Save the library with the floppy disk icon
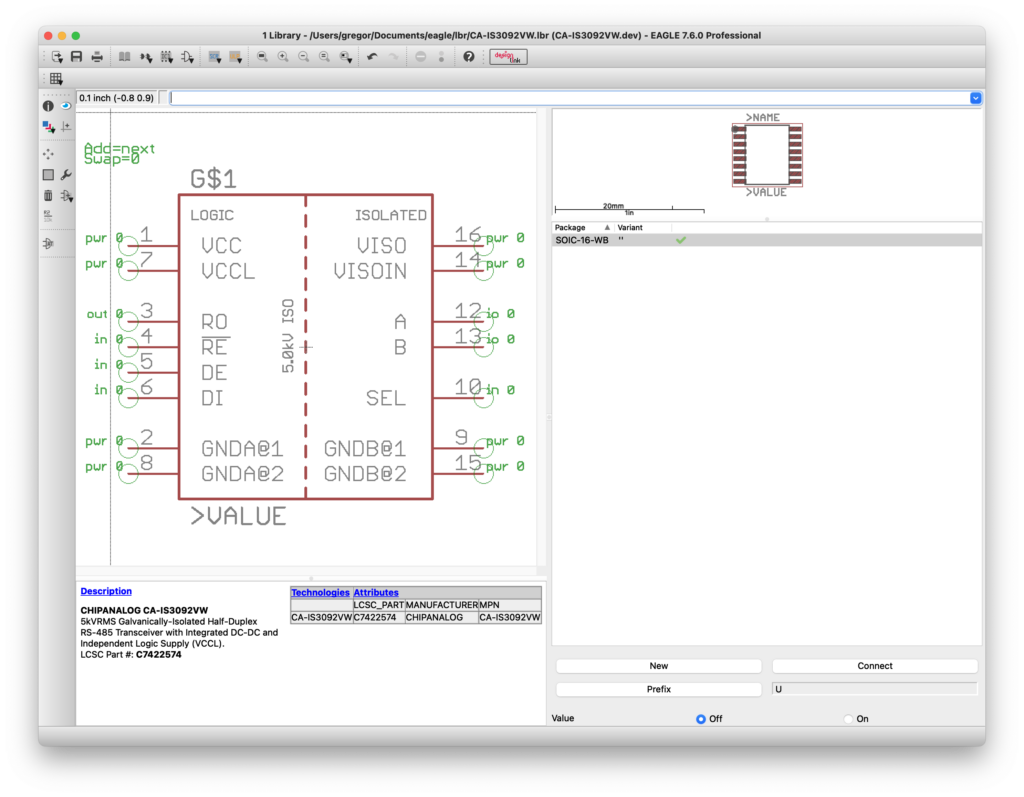The image size is (1024, 797). pos(76,57)
